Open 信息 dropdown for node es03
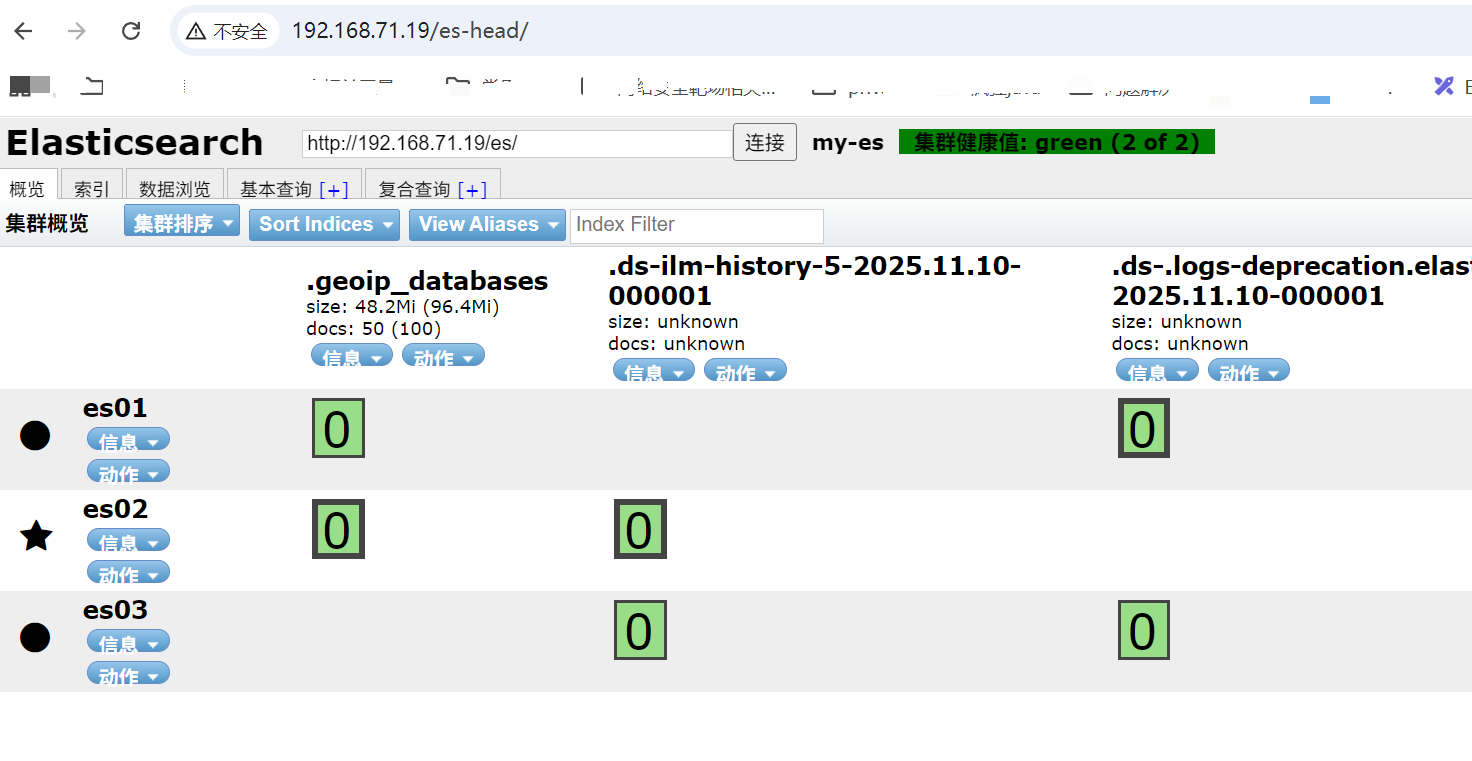This screenshot has height=761, width=1472. [x=128, y=642]
